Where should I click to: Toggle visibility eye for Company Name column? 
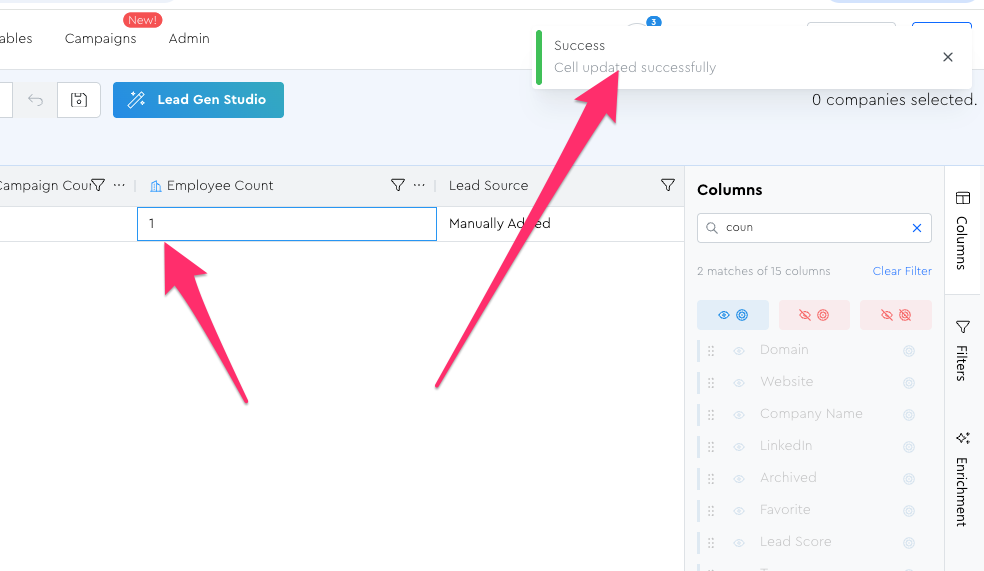pos(739,414)
